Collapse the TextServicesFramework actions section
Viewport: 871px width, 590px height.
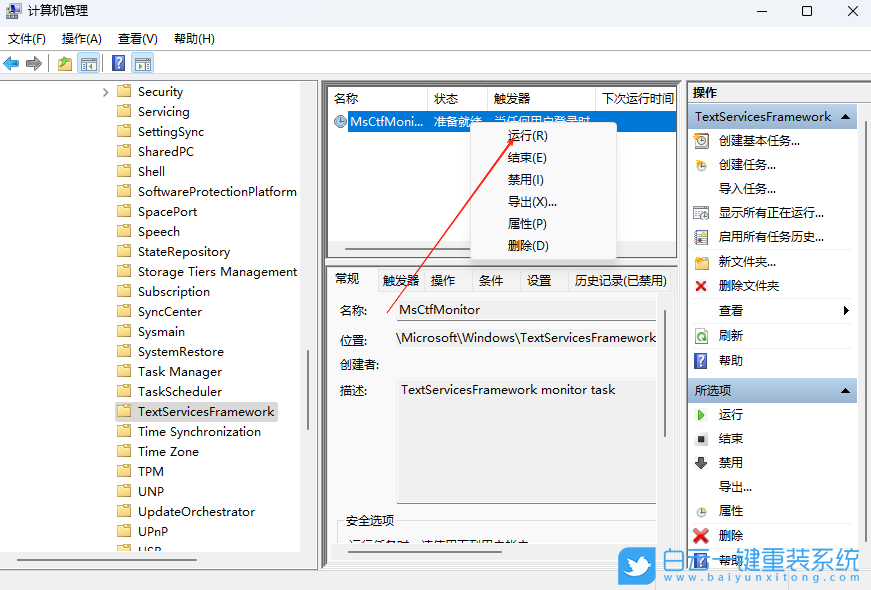(845, 116)
